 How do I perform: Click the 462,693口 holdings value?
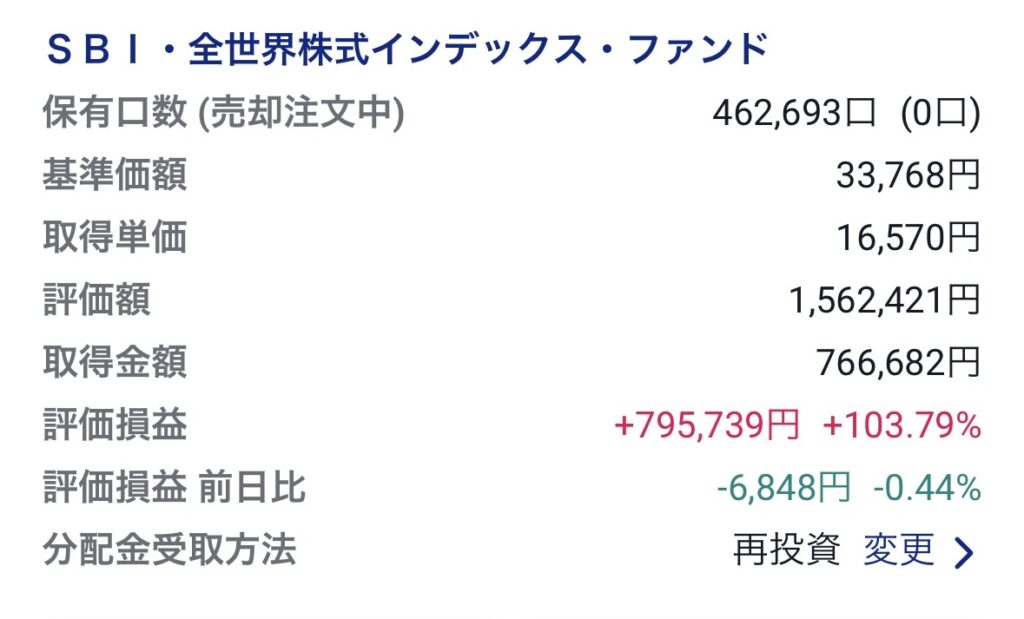coord(793,113)
